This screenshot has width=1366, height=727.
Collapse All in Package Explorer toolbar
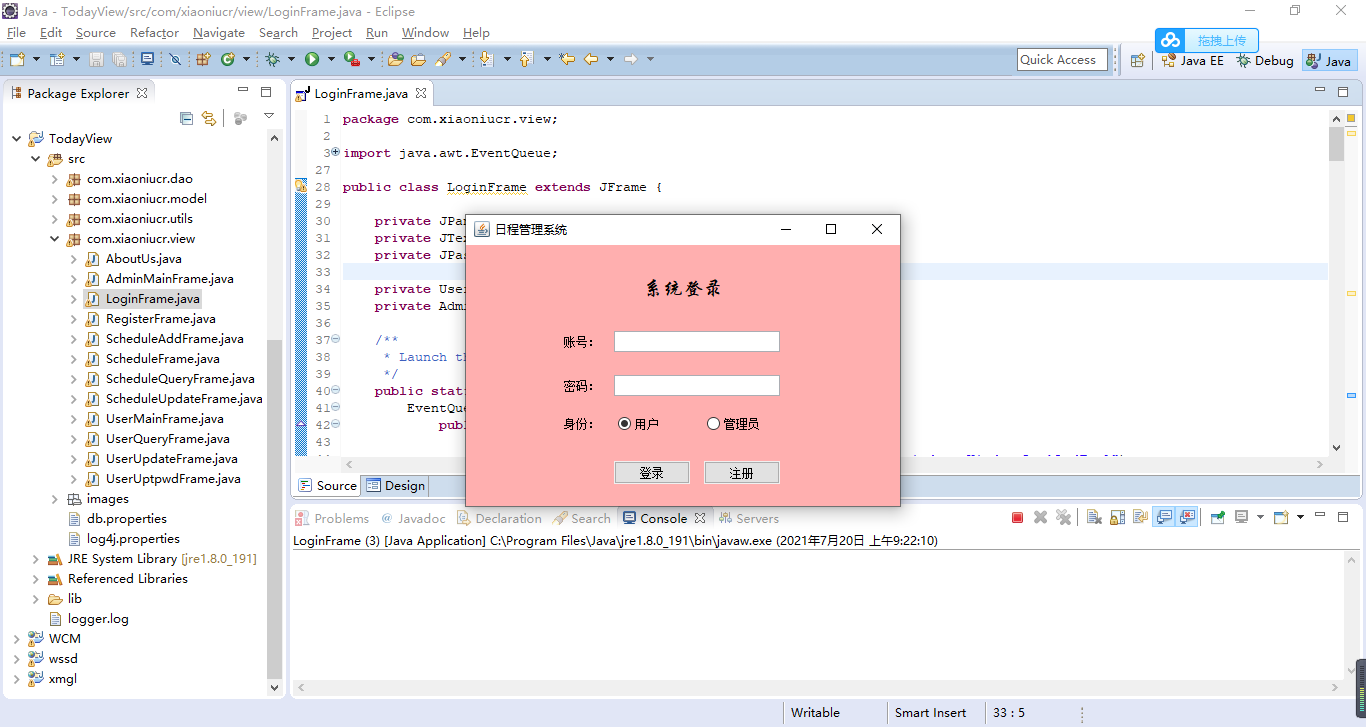click(186, 118)
